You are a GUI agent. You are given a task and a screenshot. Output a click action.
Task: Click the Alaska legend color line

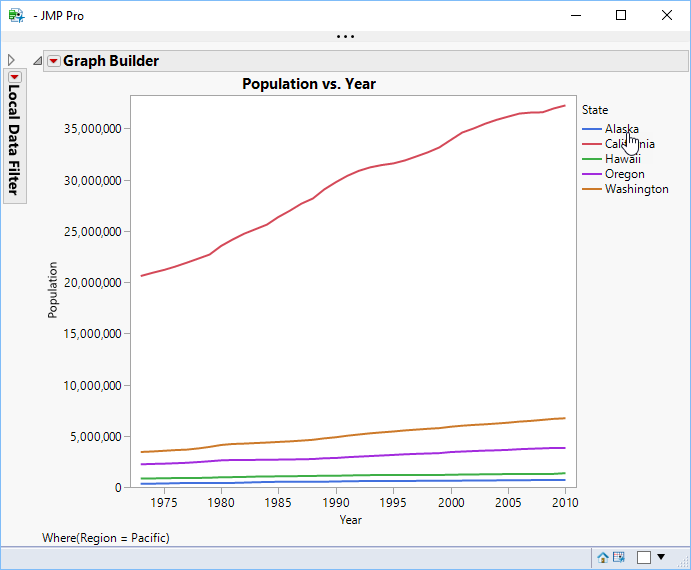coord(591,129)
